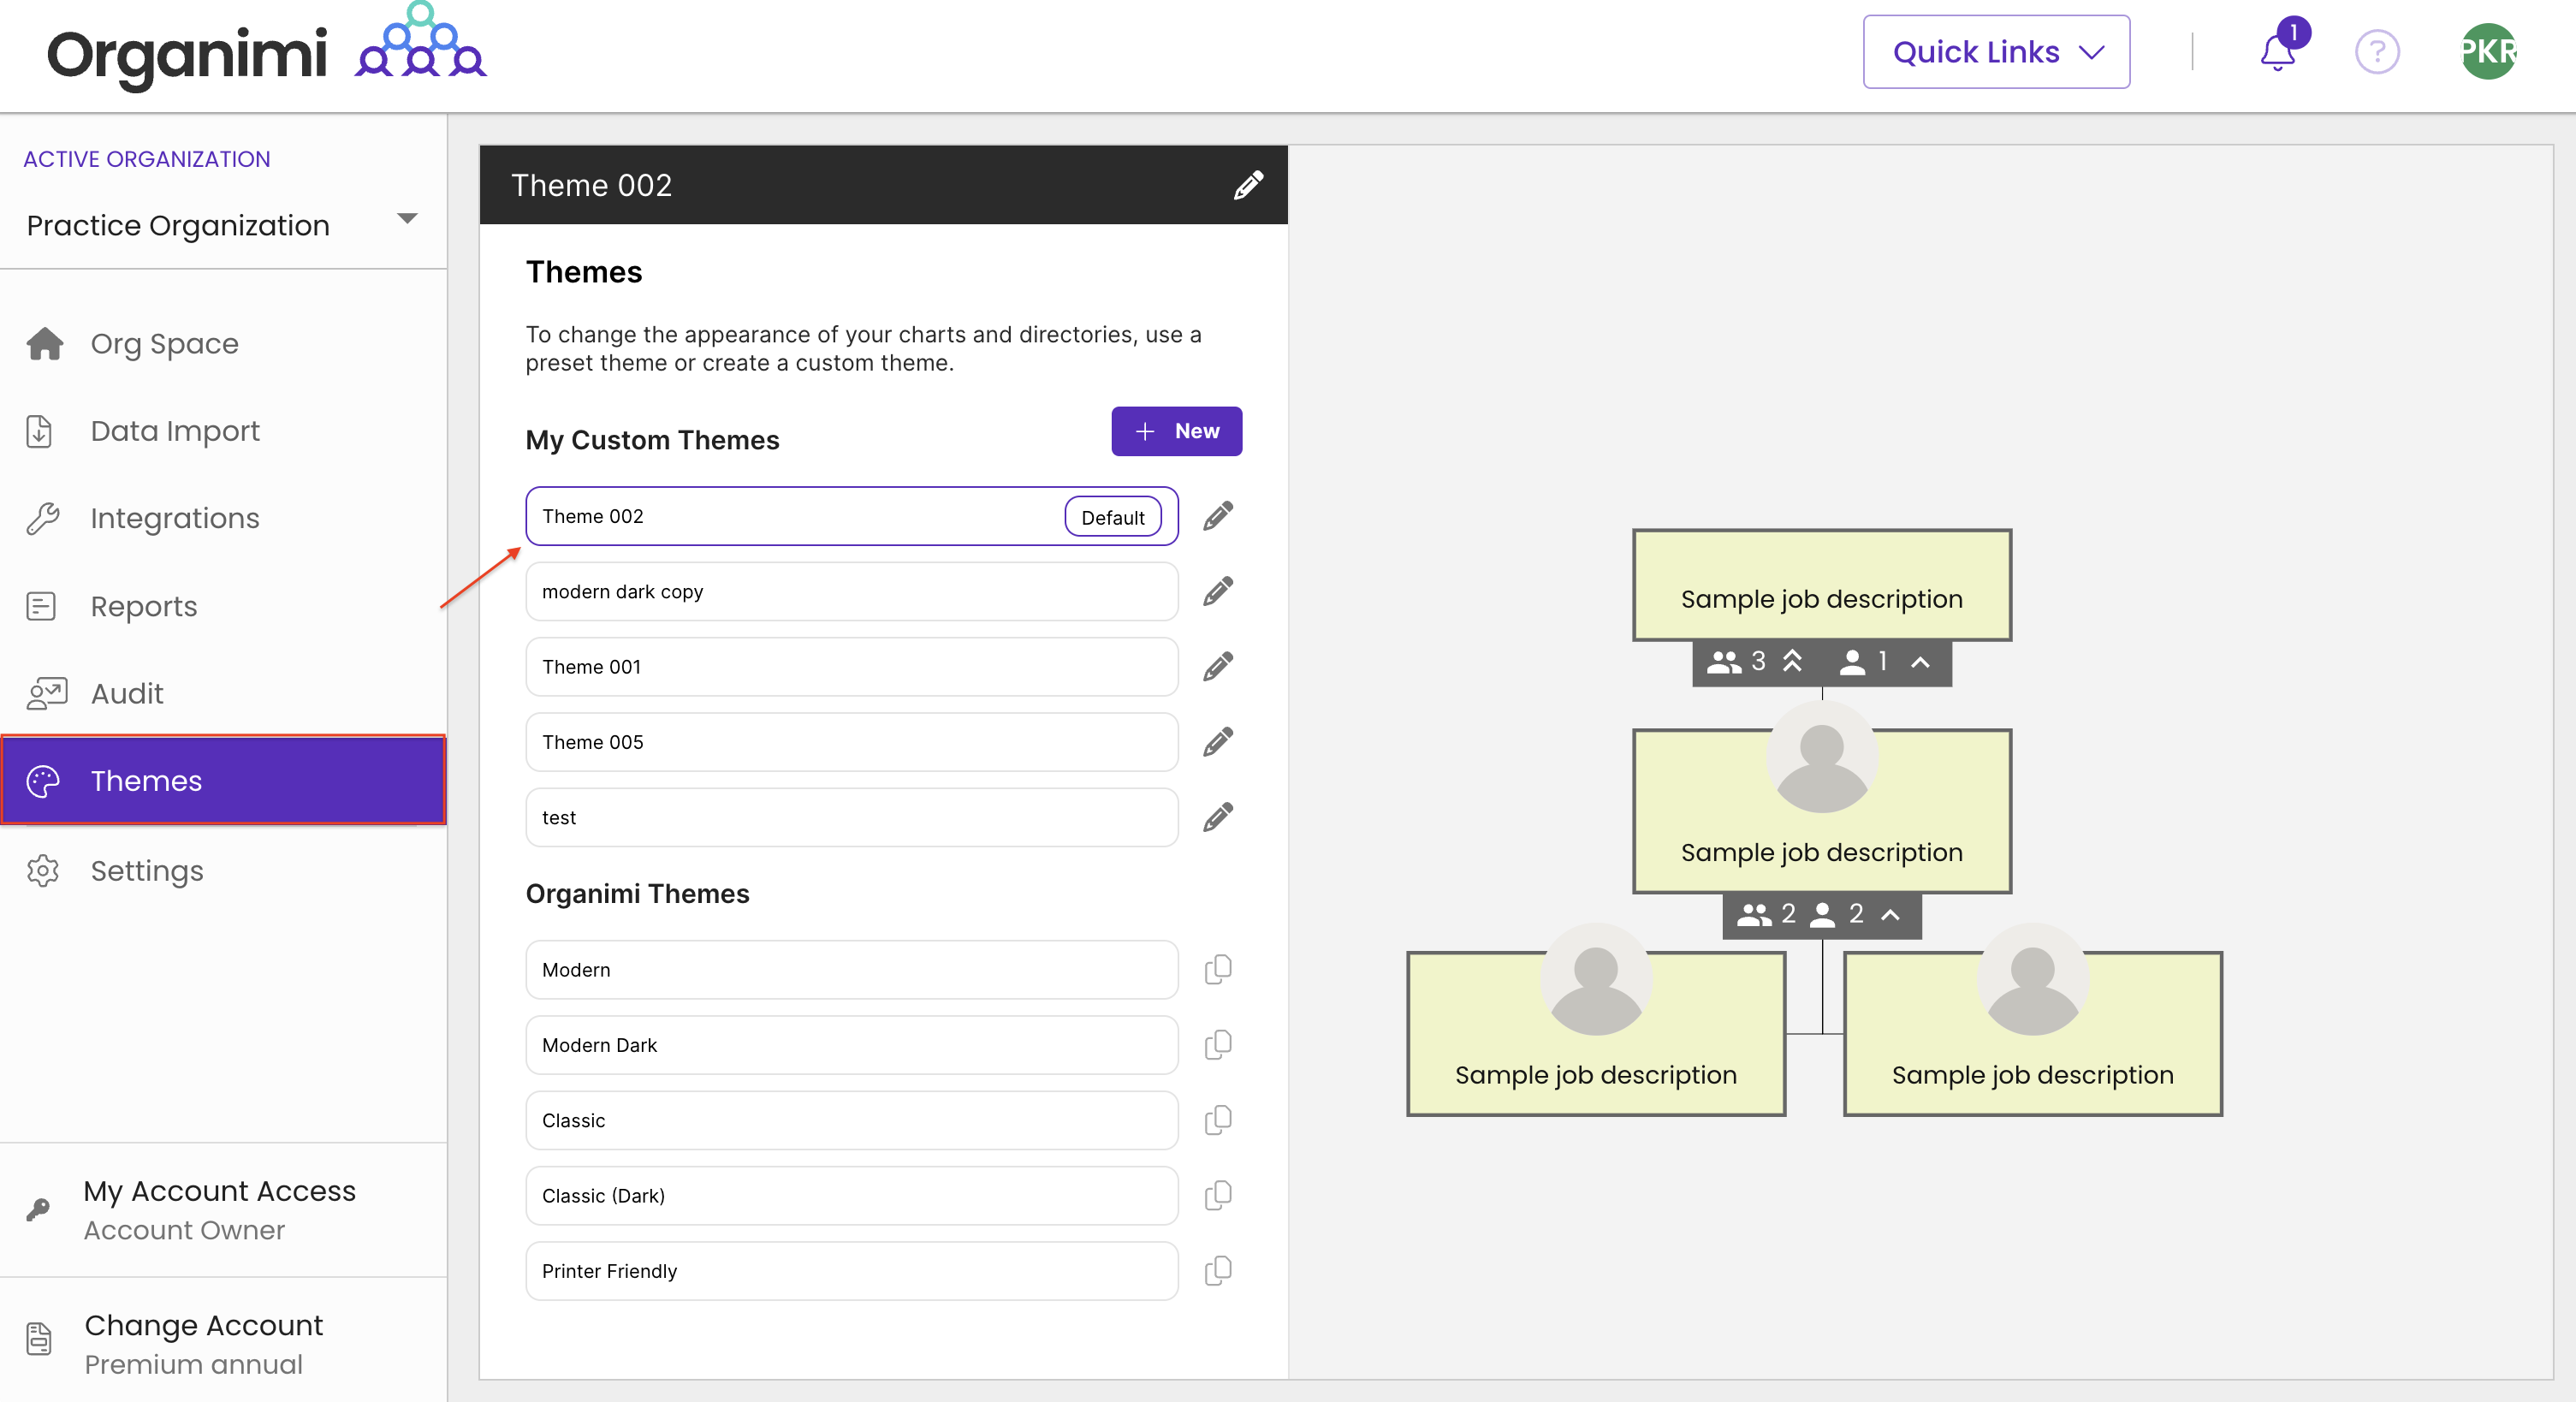Open Org Space from the sidebar
This screenshot has height=1402, width=2576.
point(223,343)
